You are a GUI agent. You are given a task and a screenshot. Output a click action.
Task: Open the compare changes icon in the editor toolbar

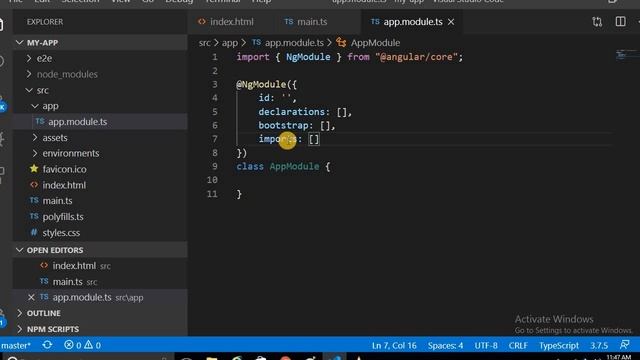(597, 22)
